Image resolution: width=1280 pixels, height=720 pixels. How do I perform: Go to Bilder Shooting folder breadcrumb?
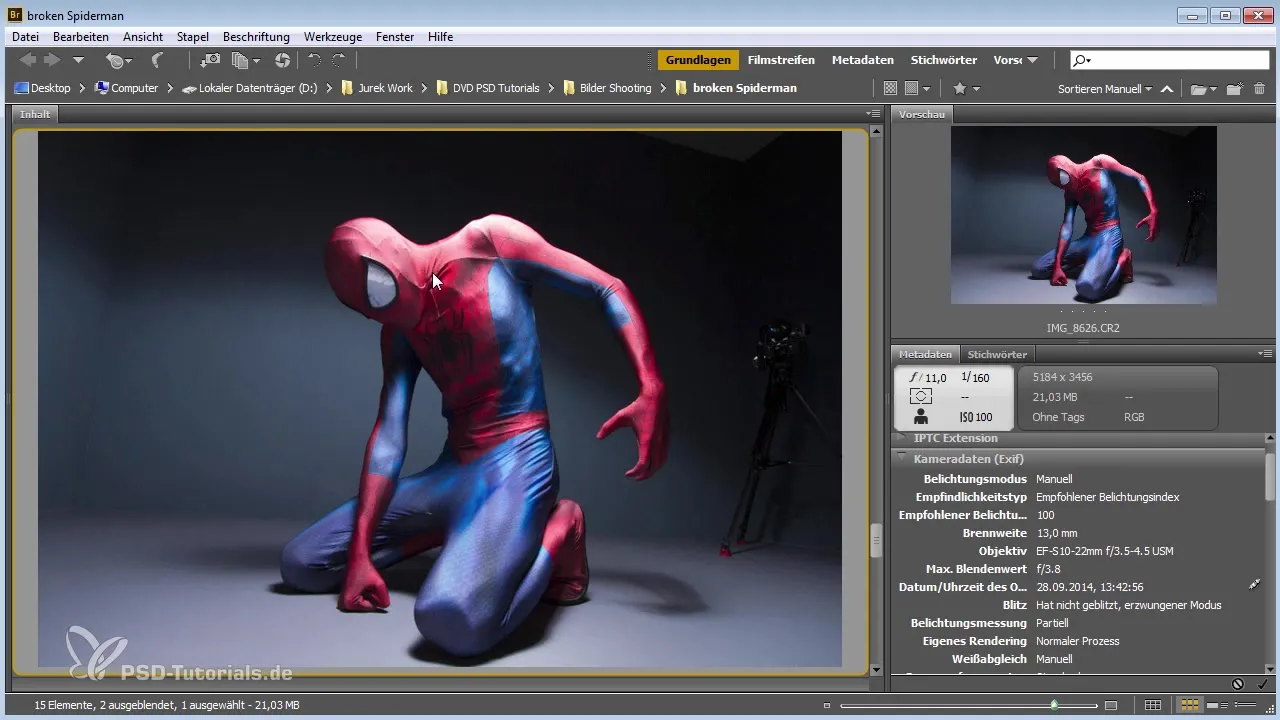[x=607, y=88]
